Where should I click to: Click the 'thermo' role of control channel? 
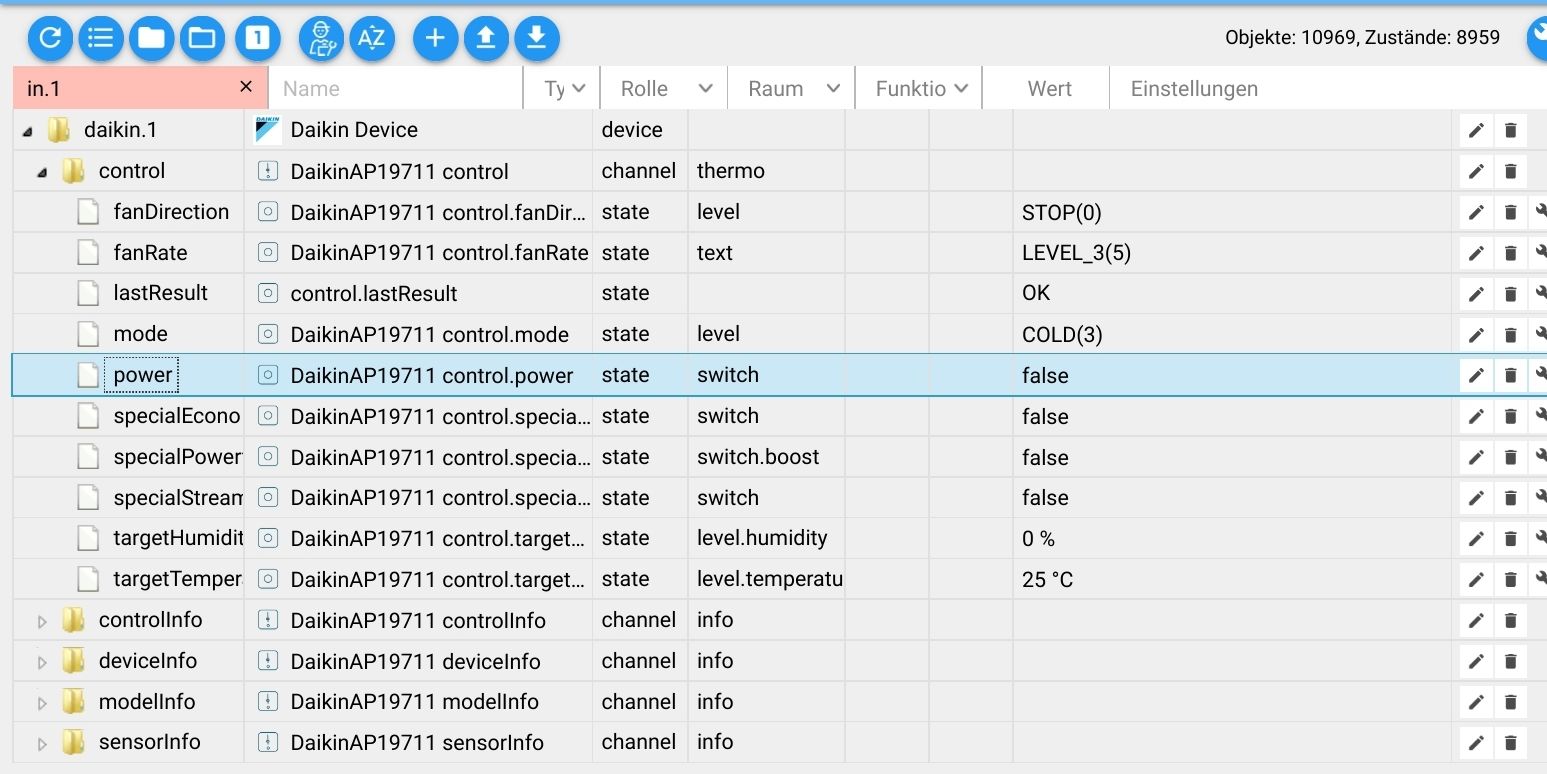pos(731,171)
